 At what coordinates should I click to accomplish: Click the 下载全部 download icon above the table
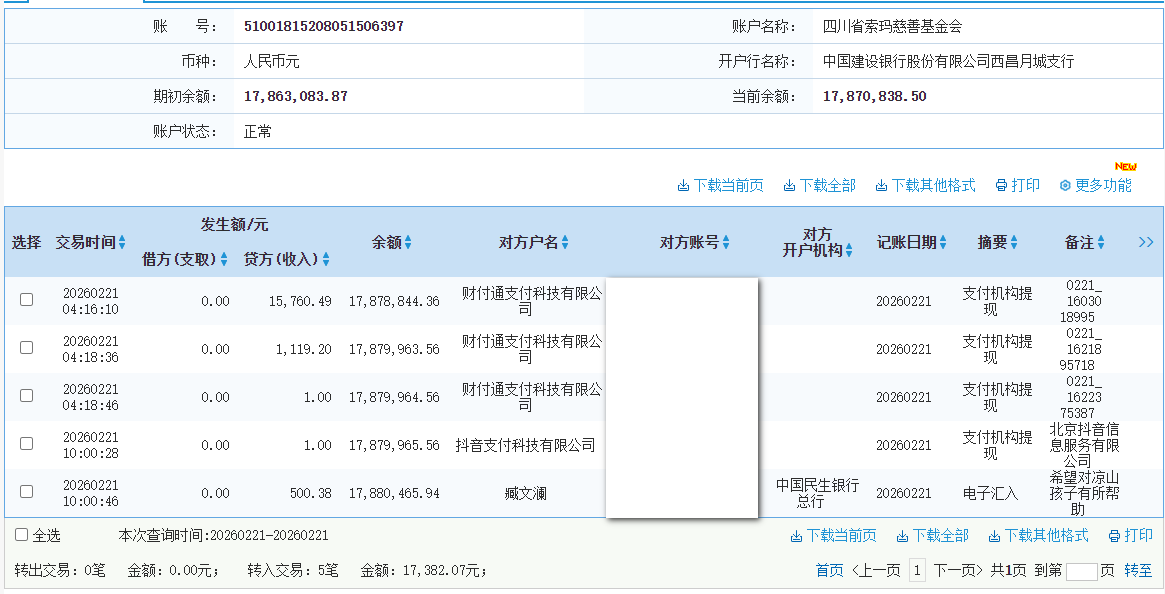(x=790, y=185)
